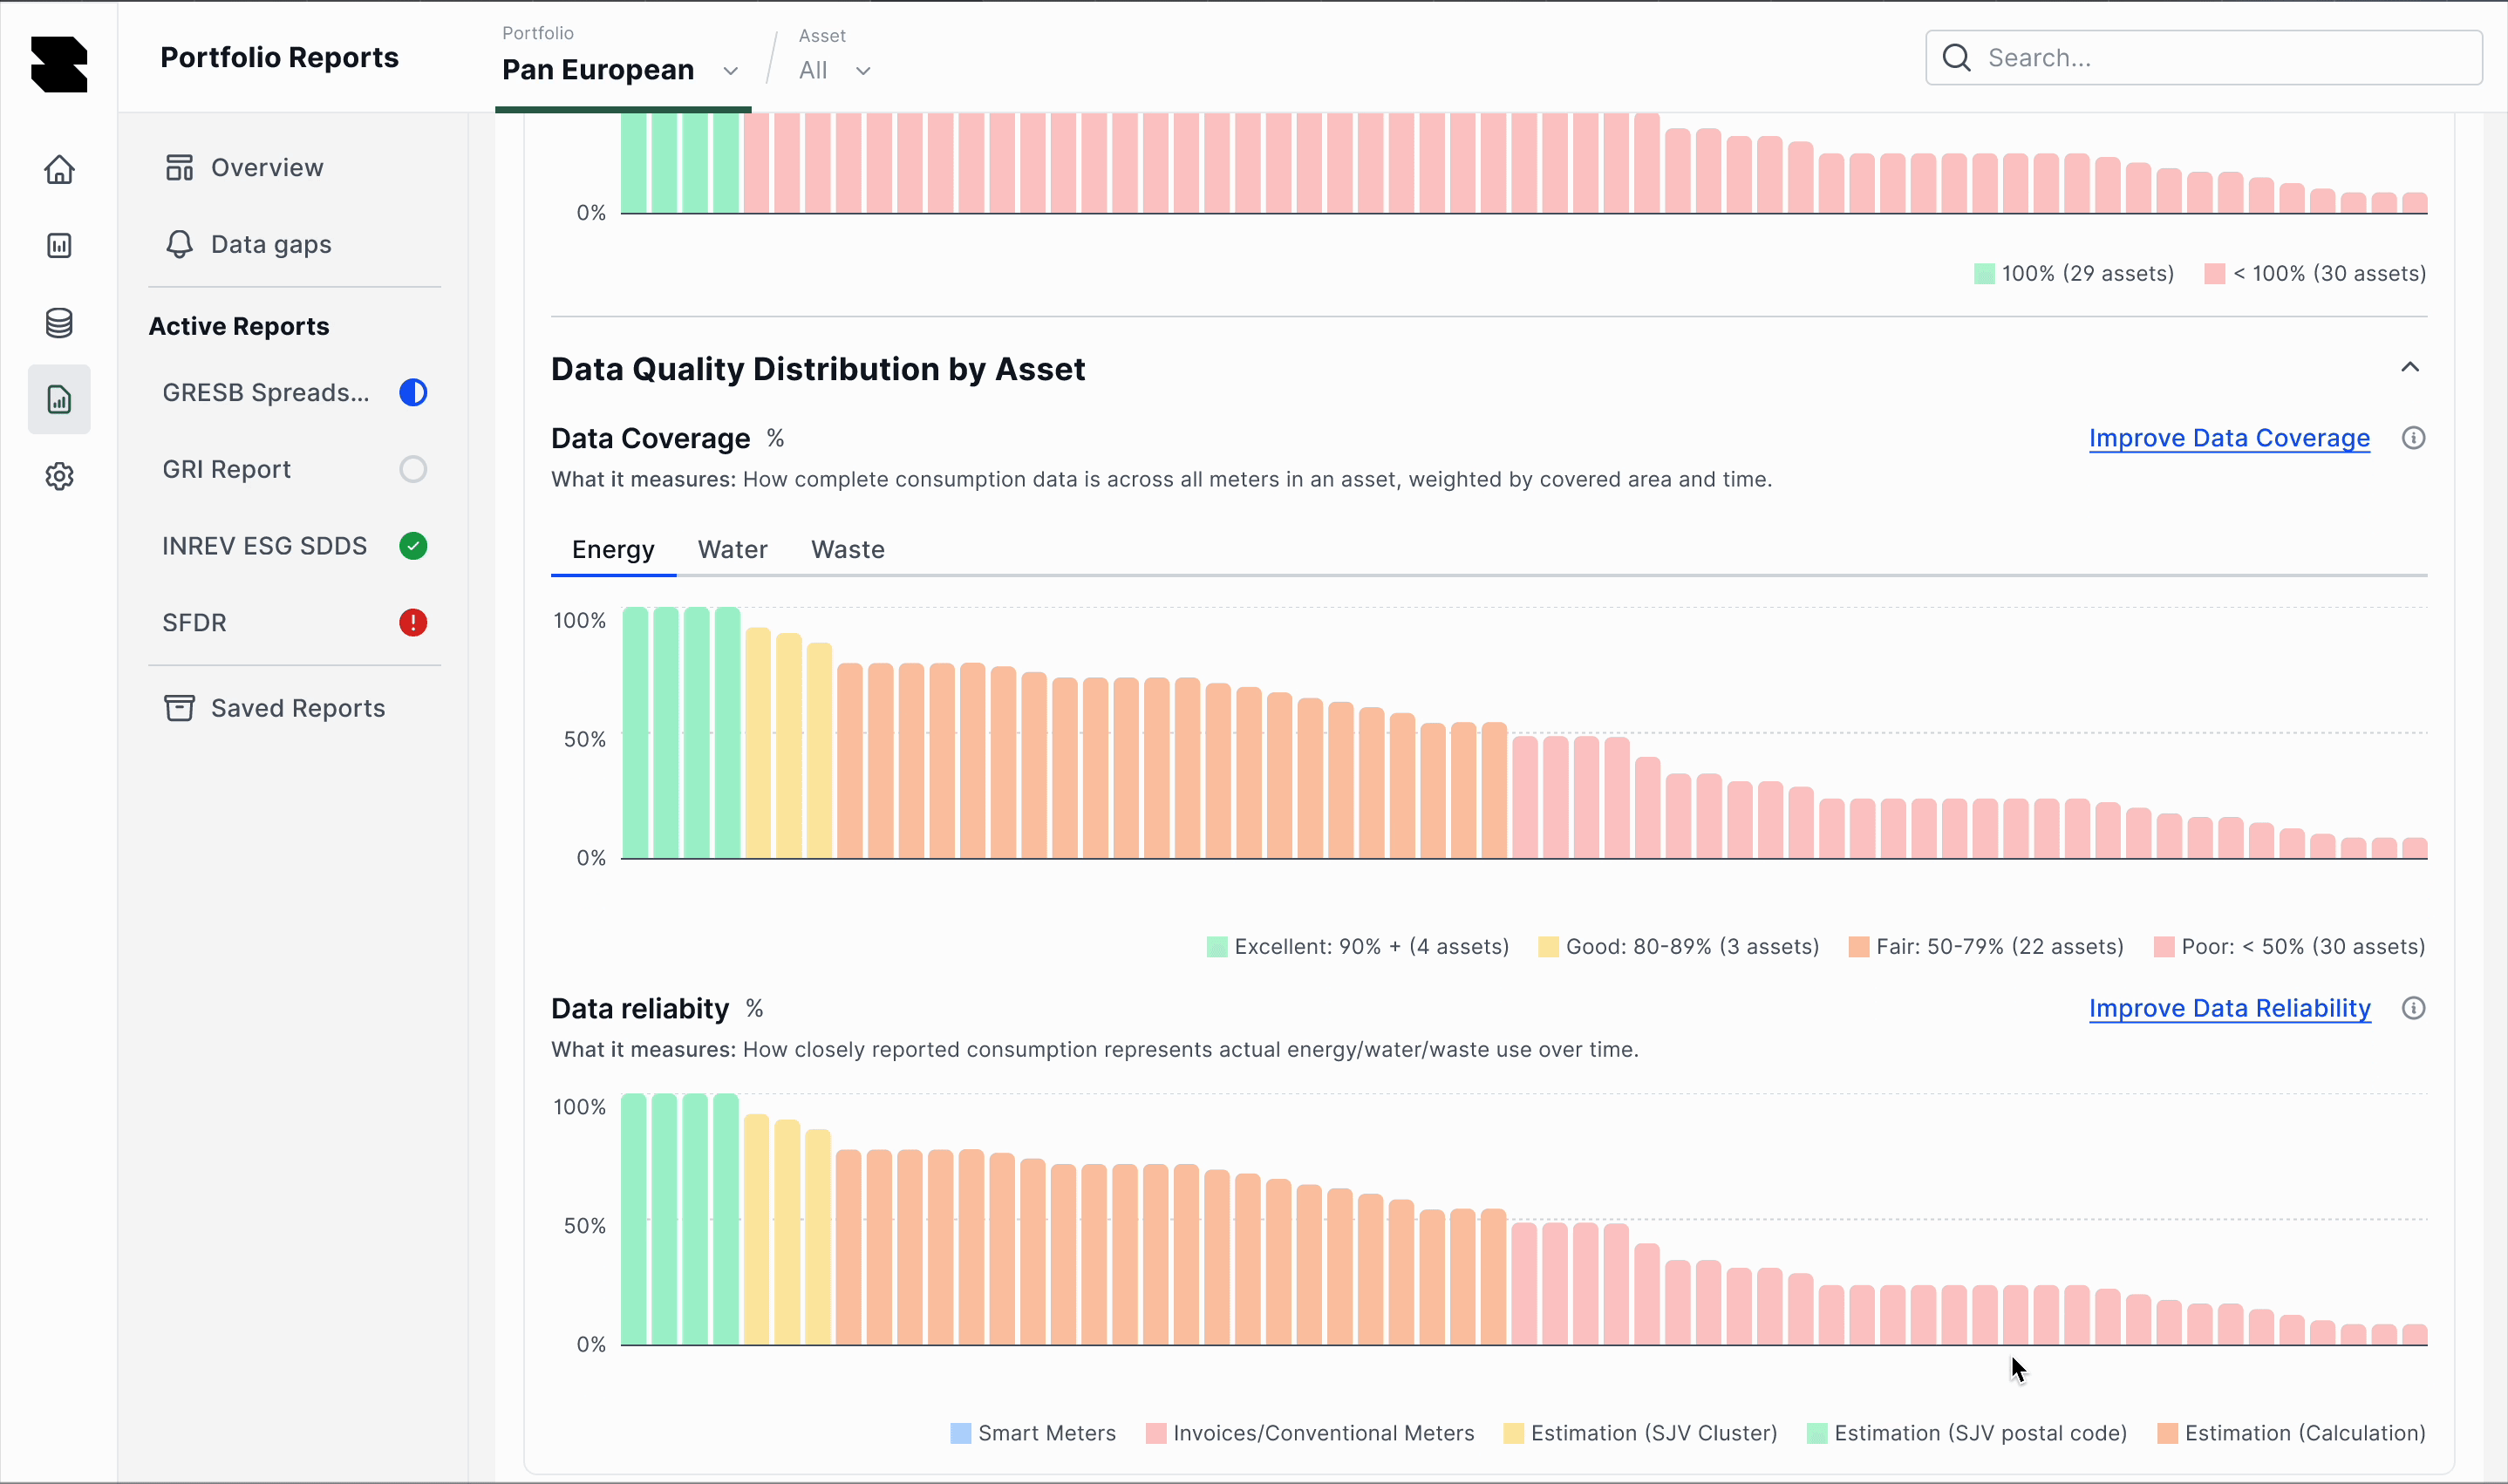
Task: Click Poor: < 50% legend swatch
Action: [2163, 947]
